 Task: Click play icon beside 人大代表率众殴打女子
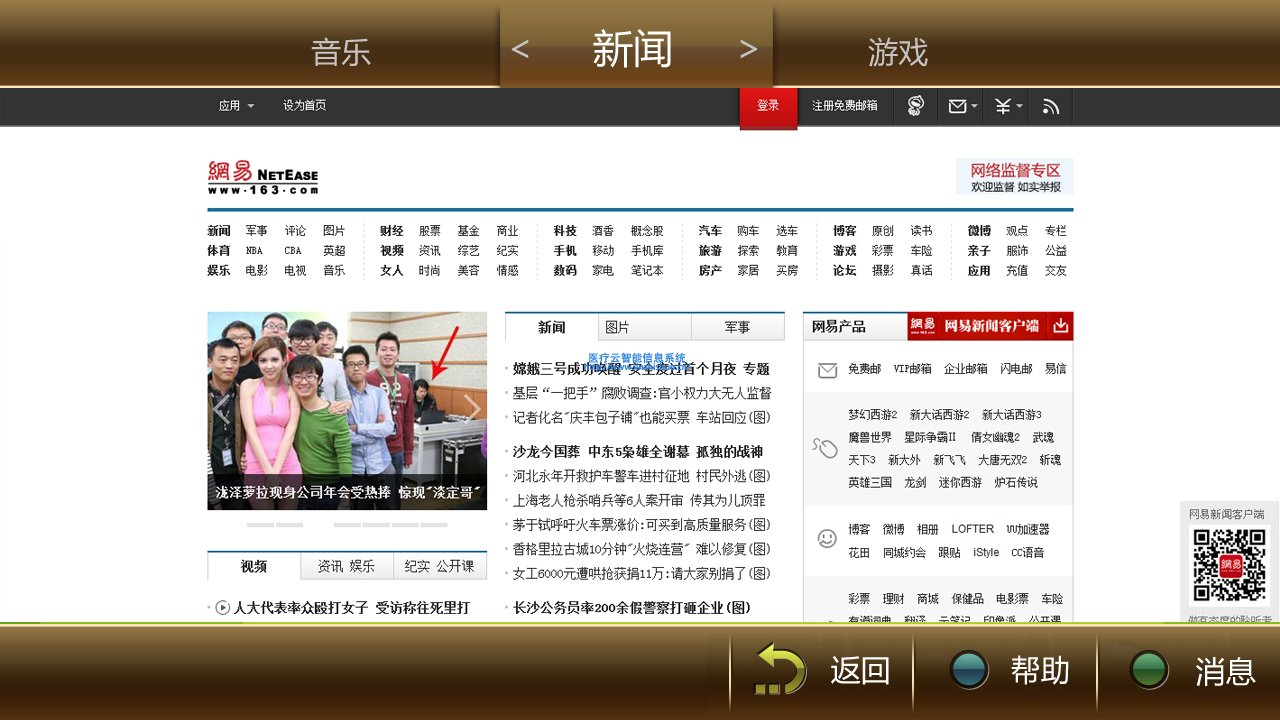[222, 607]
